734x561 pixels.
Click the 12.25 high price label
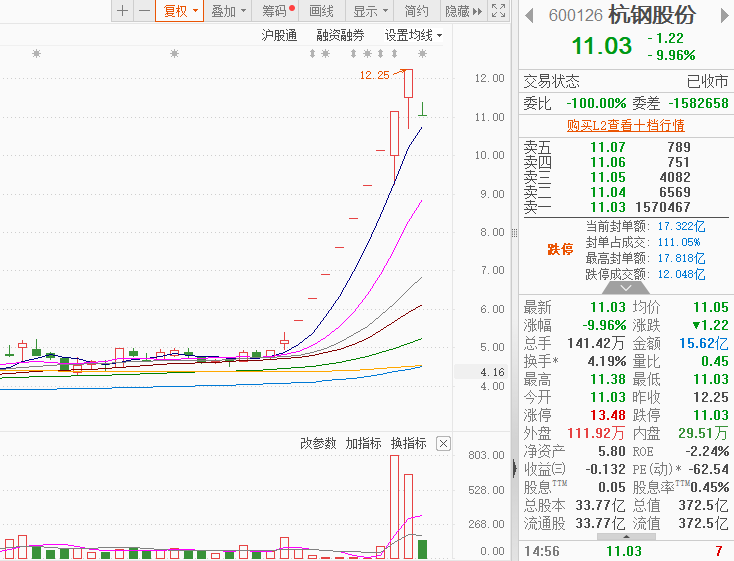click(x=374, y=75)
